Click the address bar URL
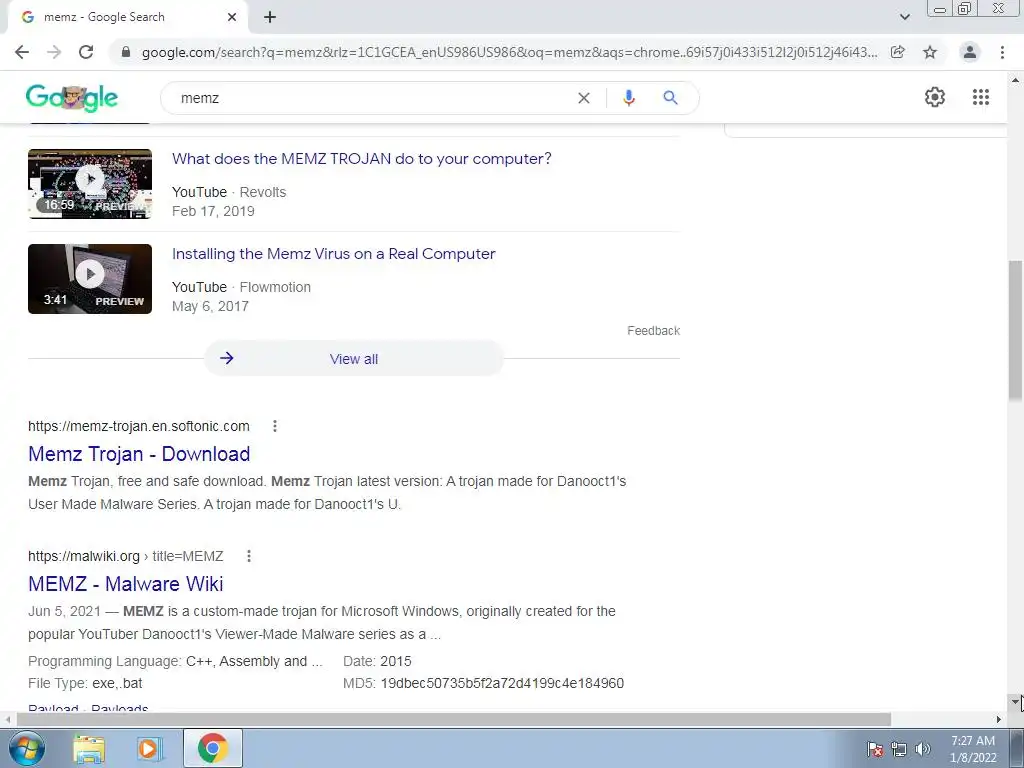The height and width of the screenshot is (768, 1024). tap(509, 52)
